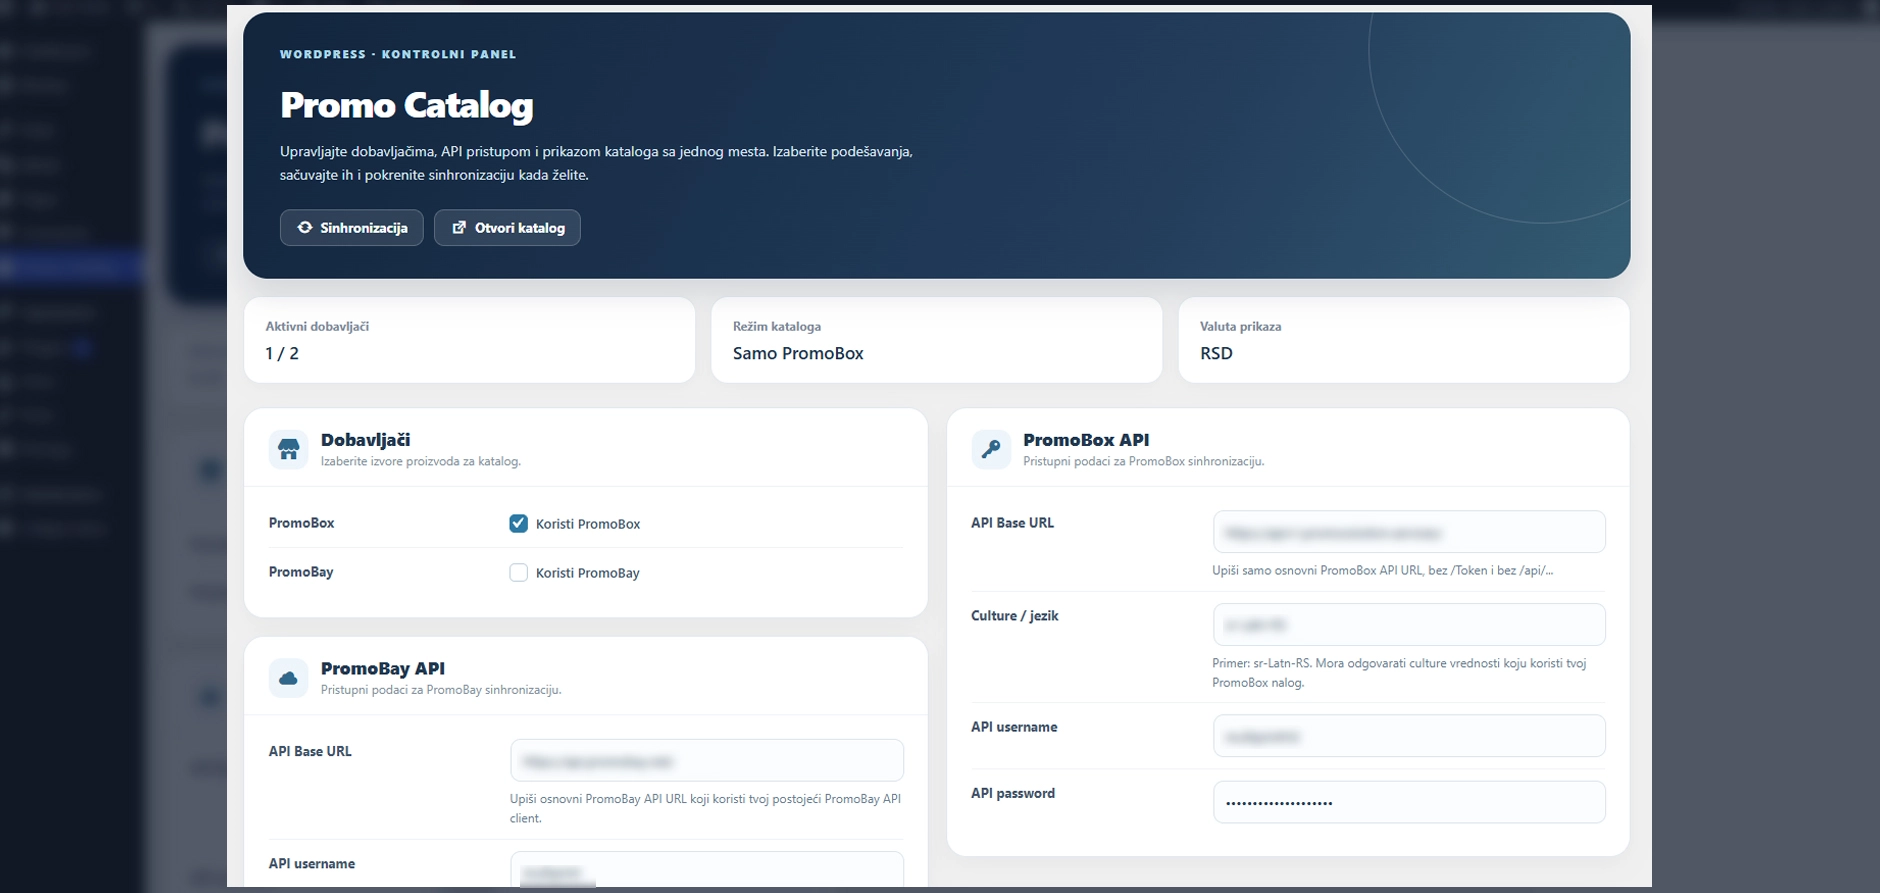Click the 'WORDPRESS · KONTROLNI PANEL' label
This screenshot has height=893, width=1880.
[x=398, y=54]
